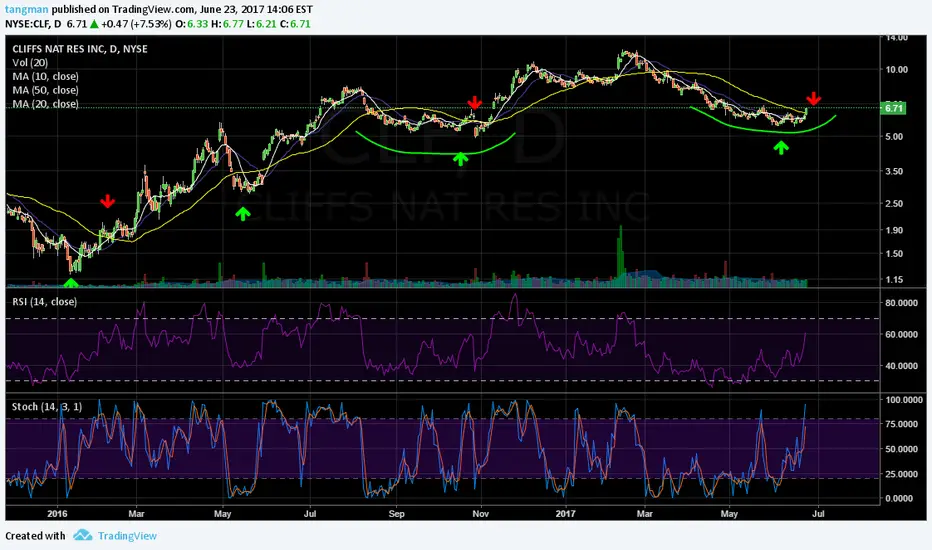Viewport: 932px width, 550px height.
Task: Open the tangman author link
Action: (x=27, y=10)
